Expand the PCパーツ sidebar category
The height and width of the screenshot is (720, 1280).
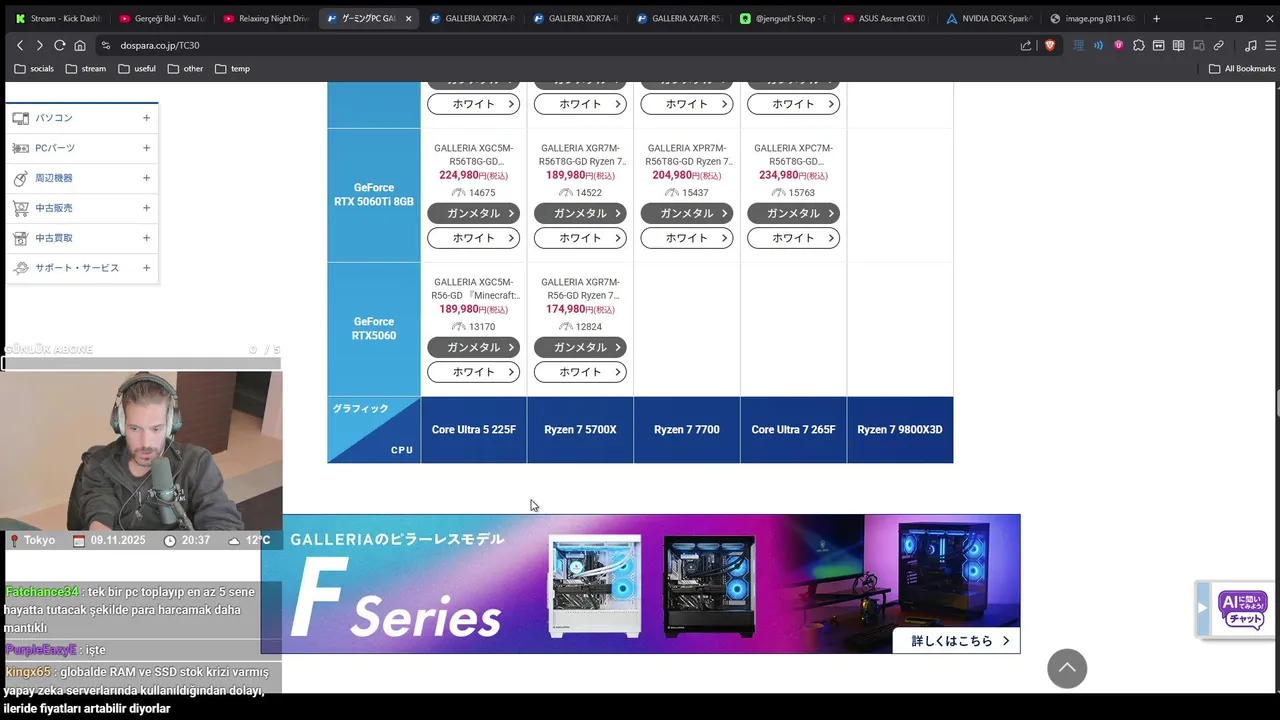(x=146, y=148)
